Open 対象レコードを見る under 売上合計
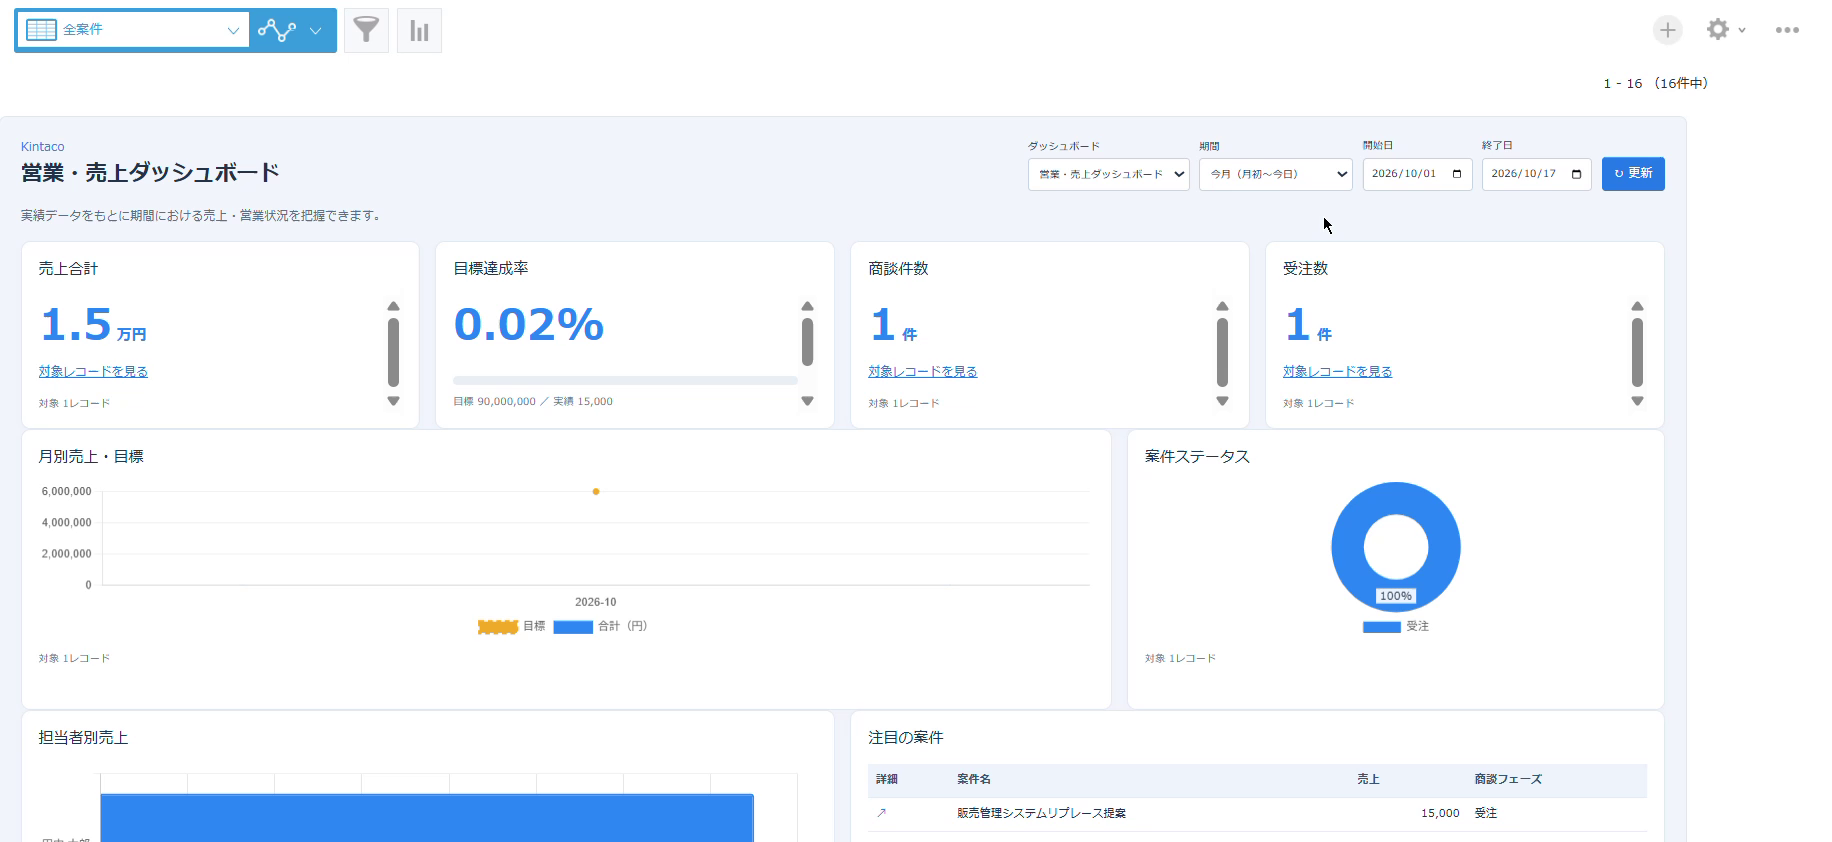The image size is (1832, 842). tap(93, 372)
